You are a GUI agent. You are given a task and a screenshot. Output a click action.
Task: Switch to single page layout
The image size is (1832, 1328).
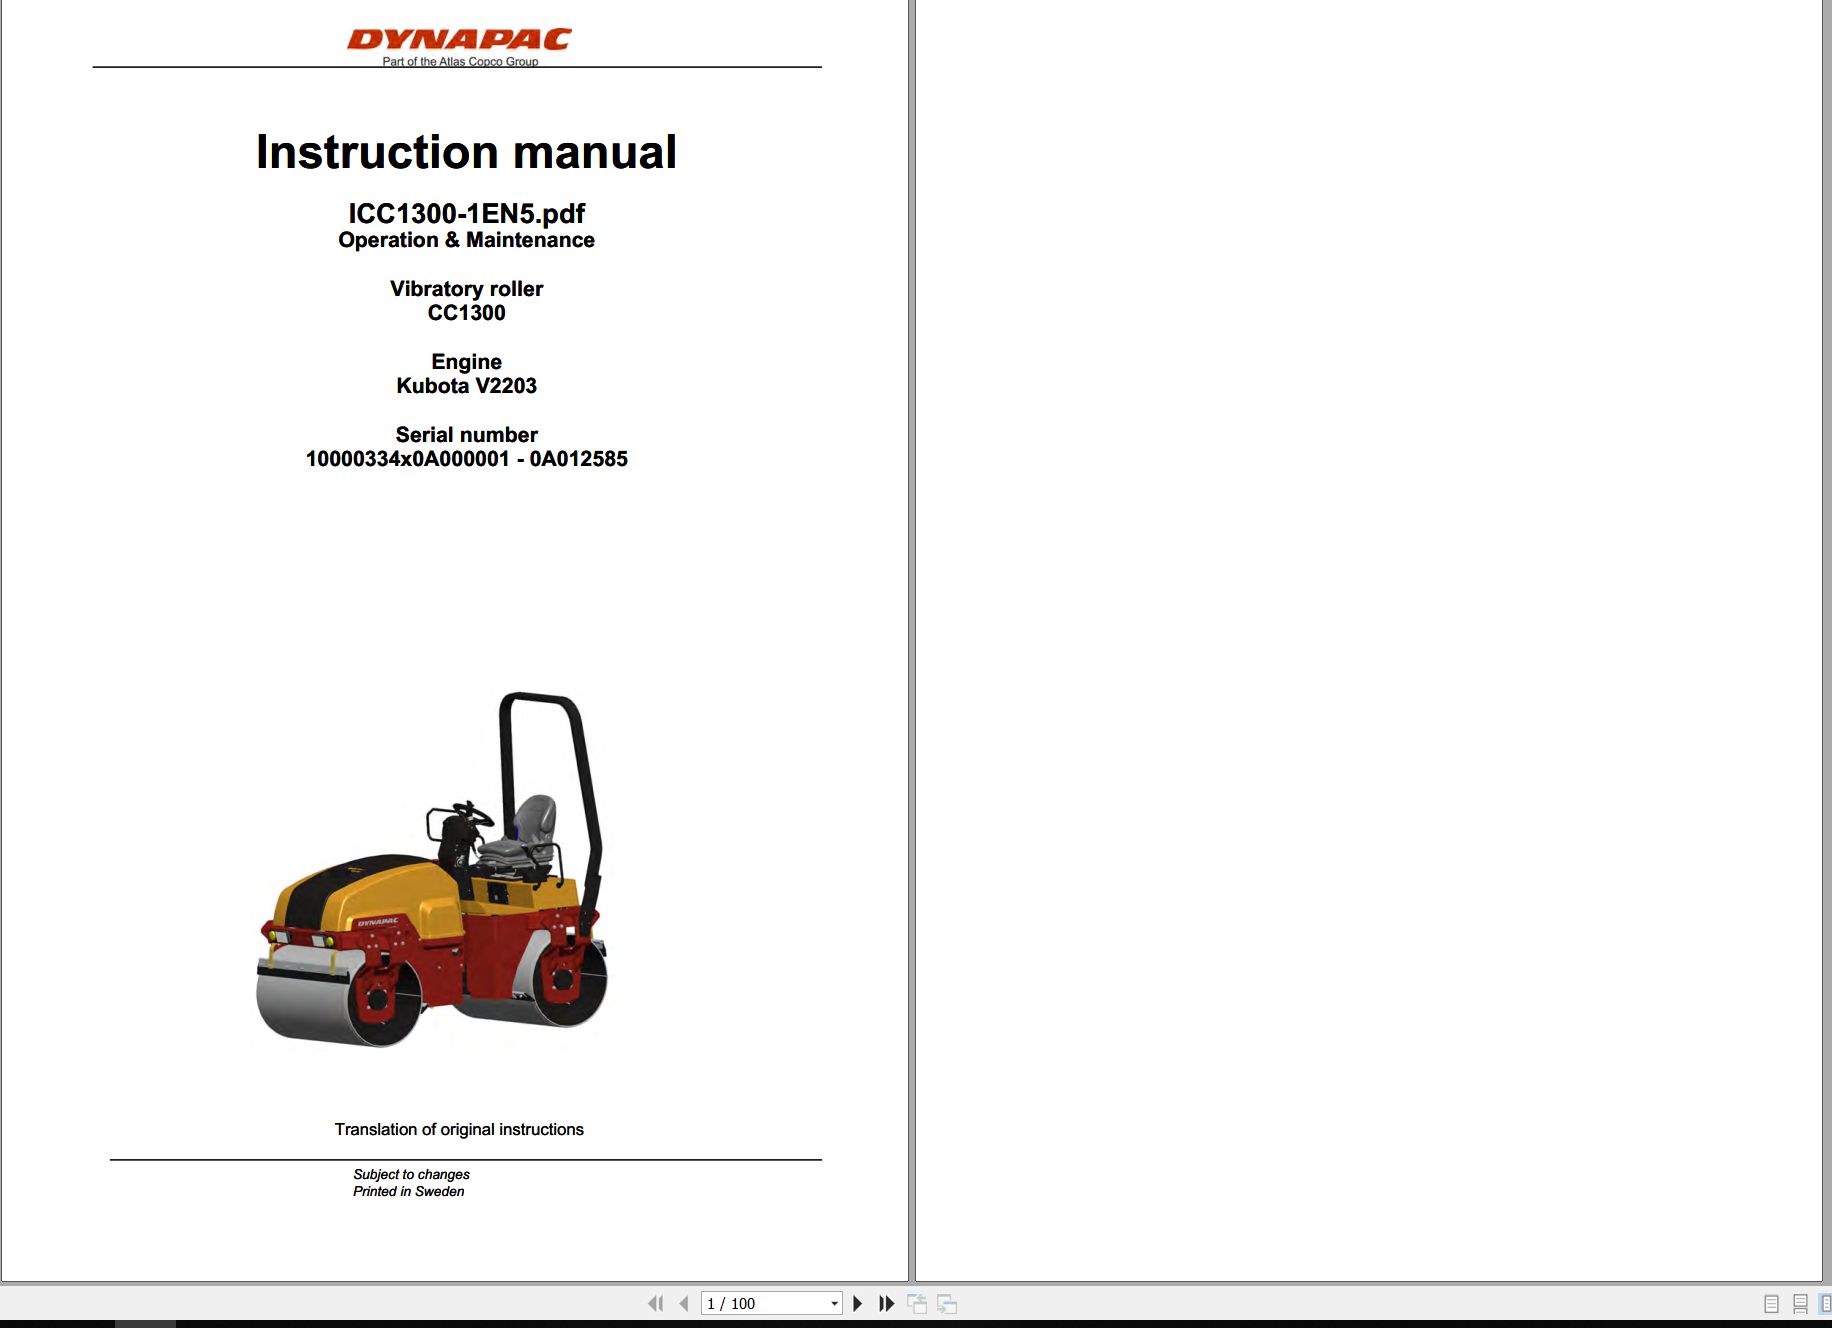point(1771,1304)
